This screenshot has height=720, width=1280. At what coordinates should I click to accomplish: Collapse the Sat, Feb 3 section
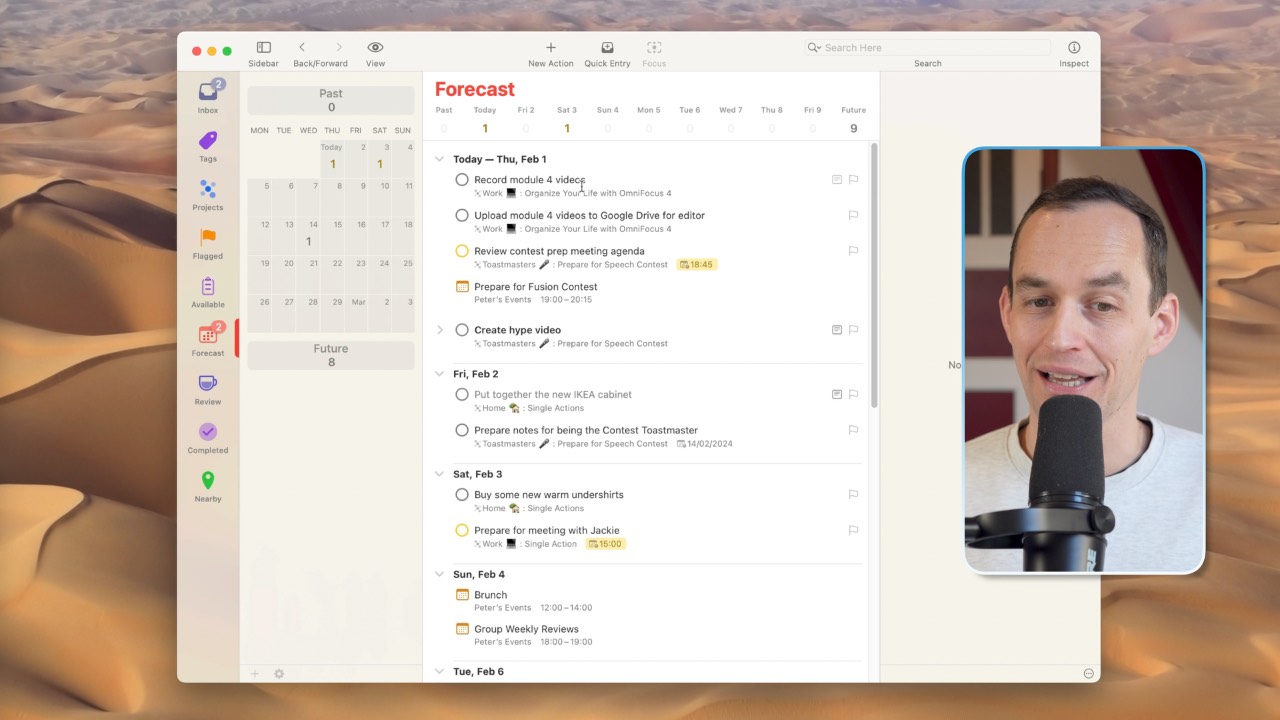point(439,474)
